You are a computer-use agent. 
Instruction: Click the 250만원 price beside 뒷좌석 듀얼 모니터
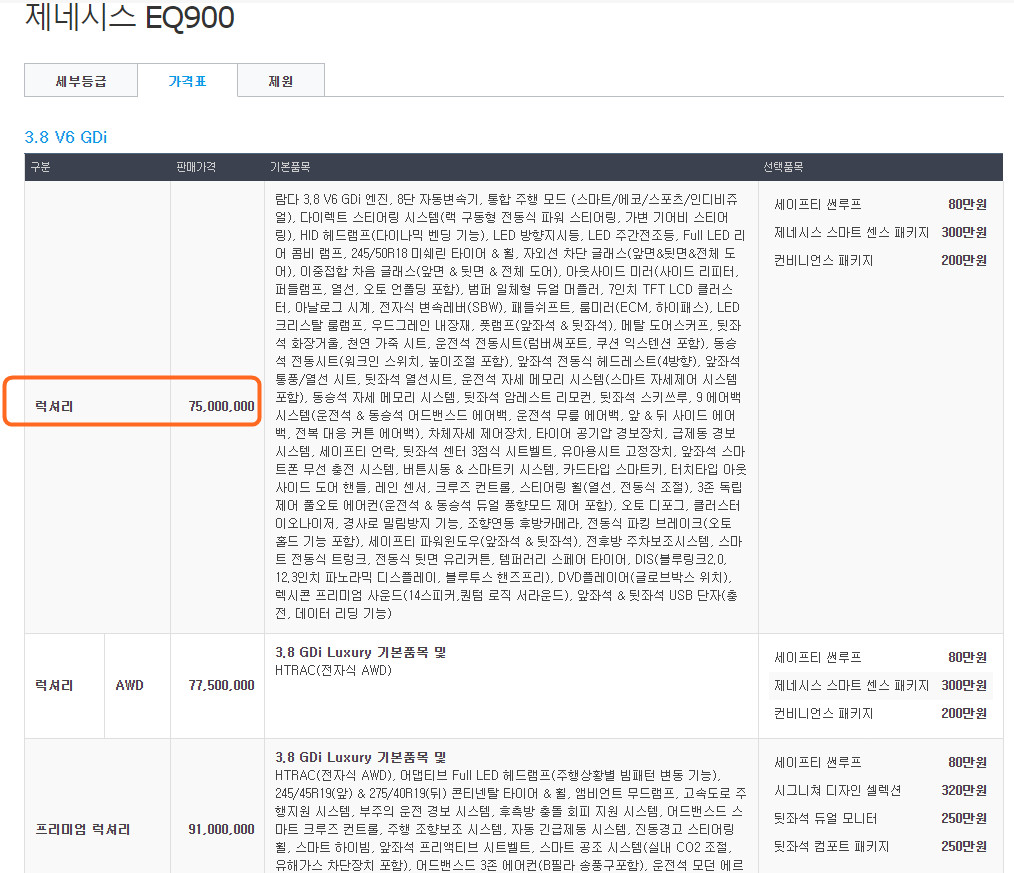click(x=964, y=819)
